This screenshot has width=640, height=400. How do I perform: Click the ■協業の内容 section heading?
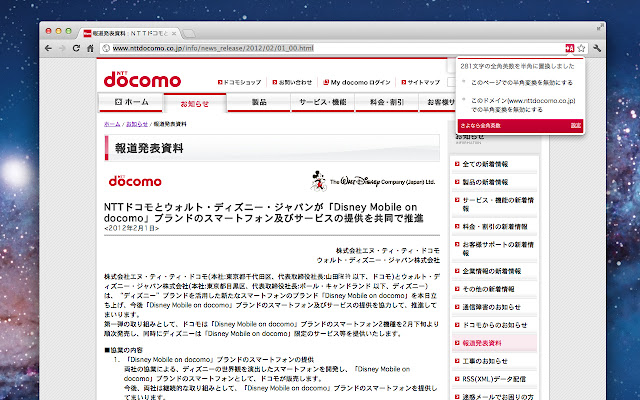pos(123,350)
